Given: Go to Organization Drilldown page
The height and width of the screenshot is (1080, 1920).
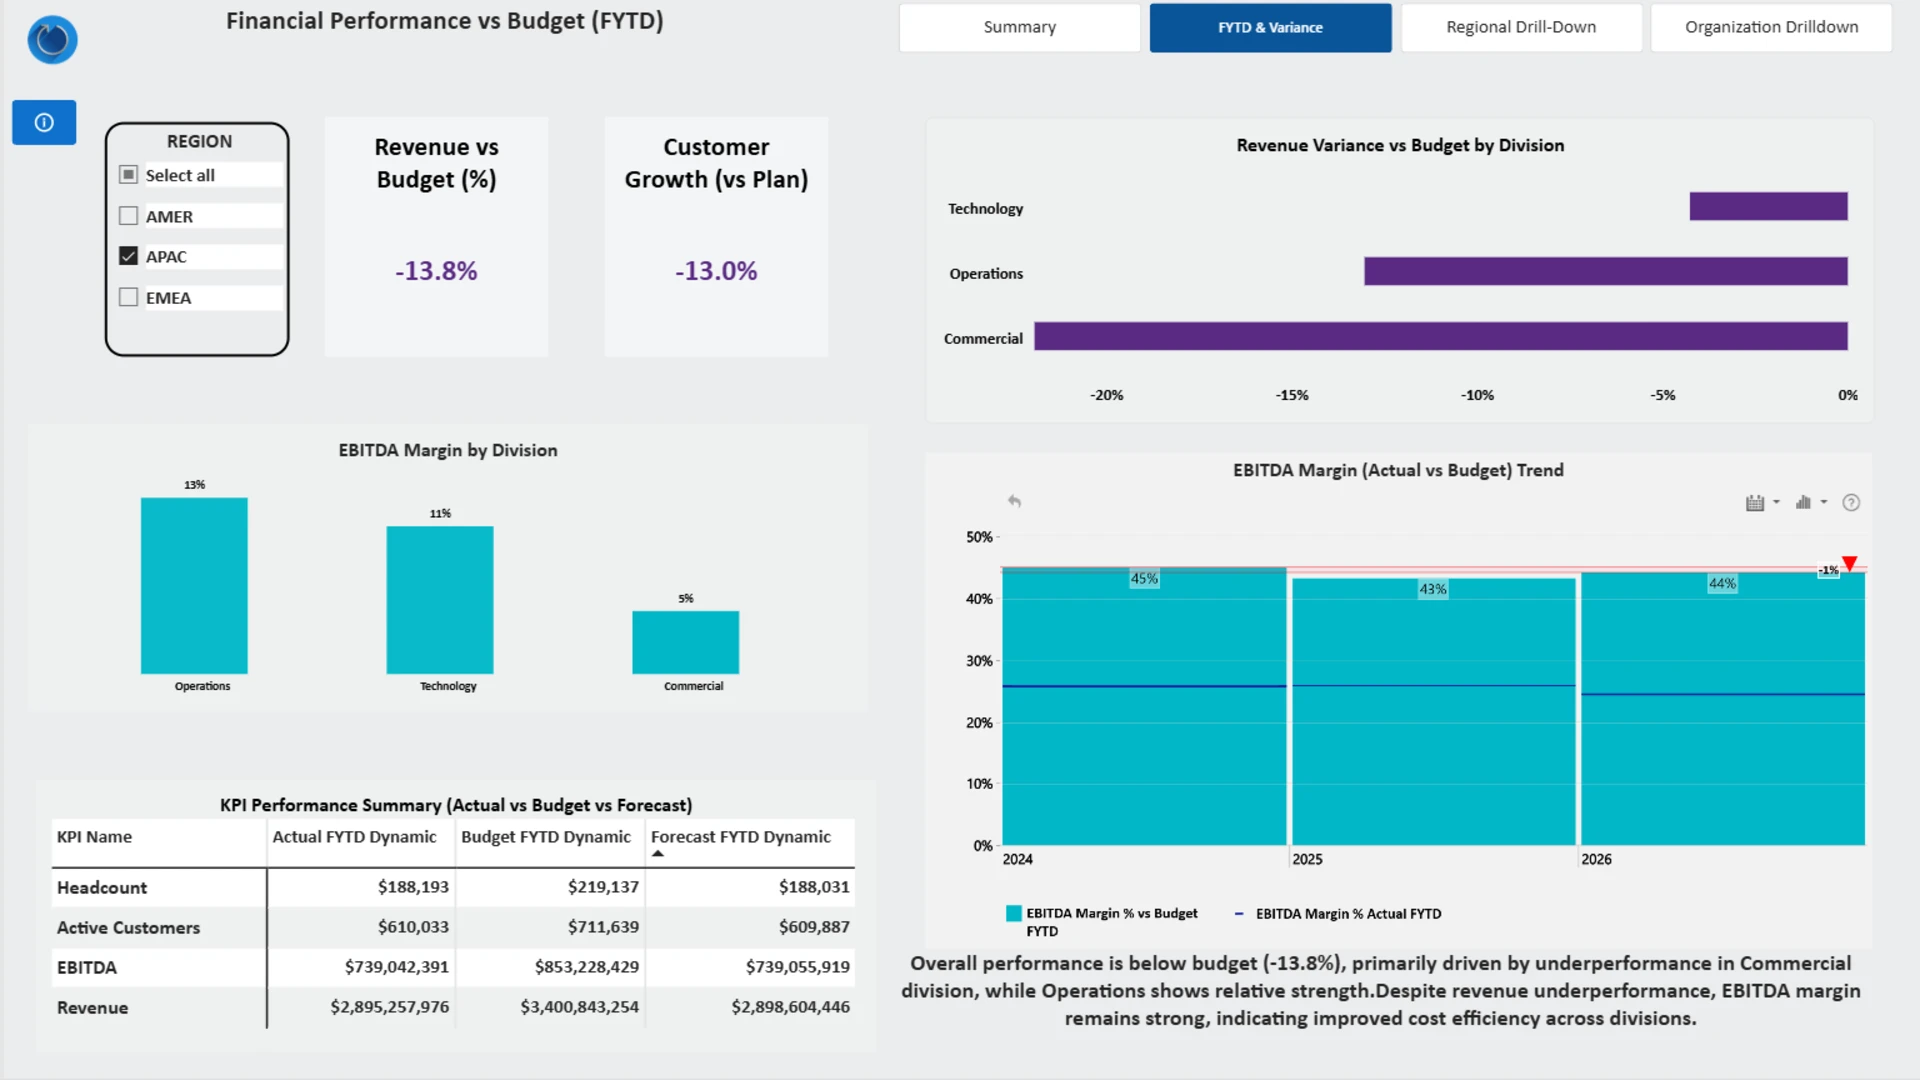Looking at the screenshot, I should (1770, 27).
